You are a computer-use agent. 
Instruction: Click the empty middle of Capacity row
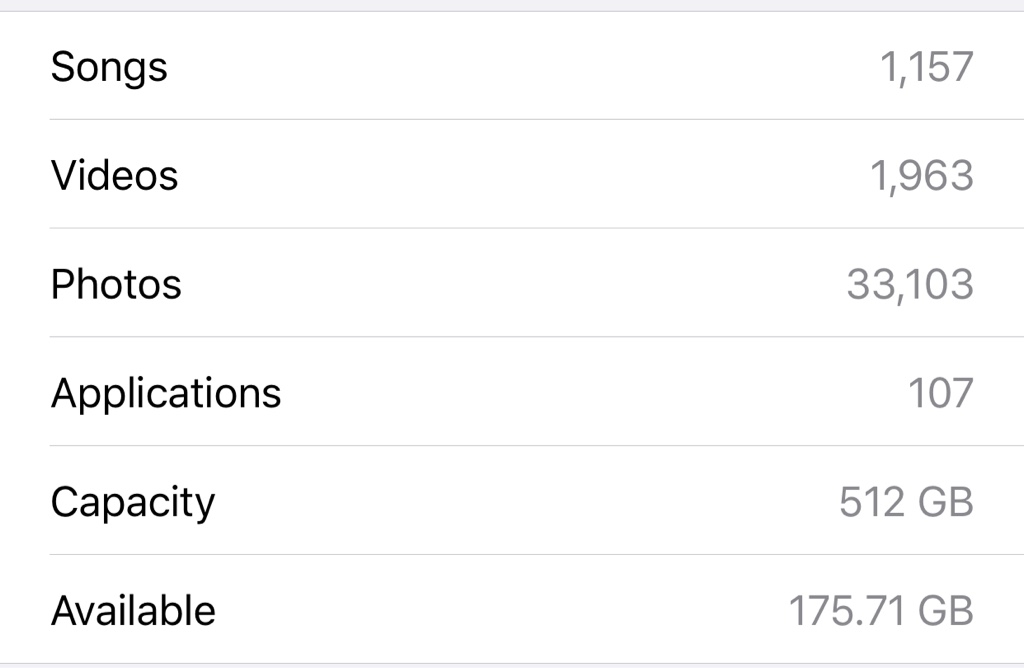(x=522, y=501)
